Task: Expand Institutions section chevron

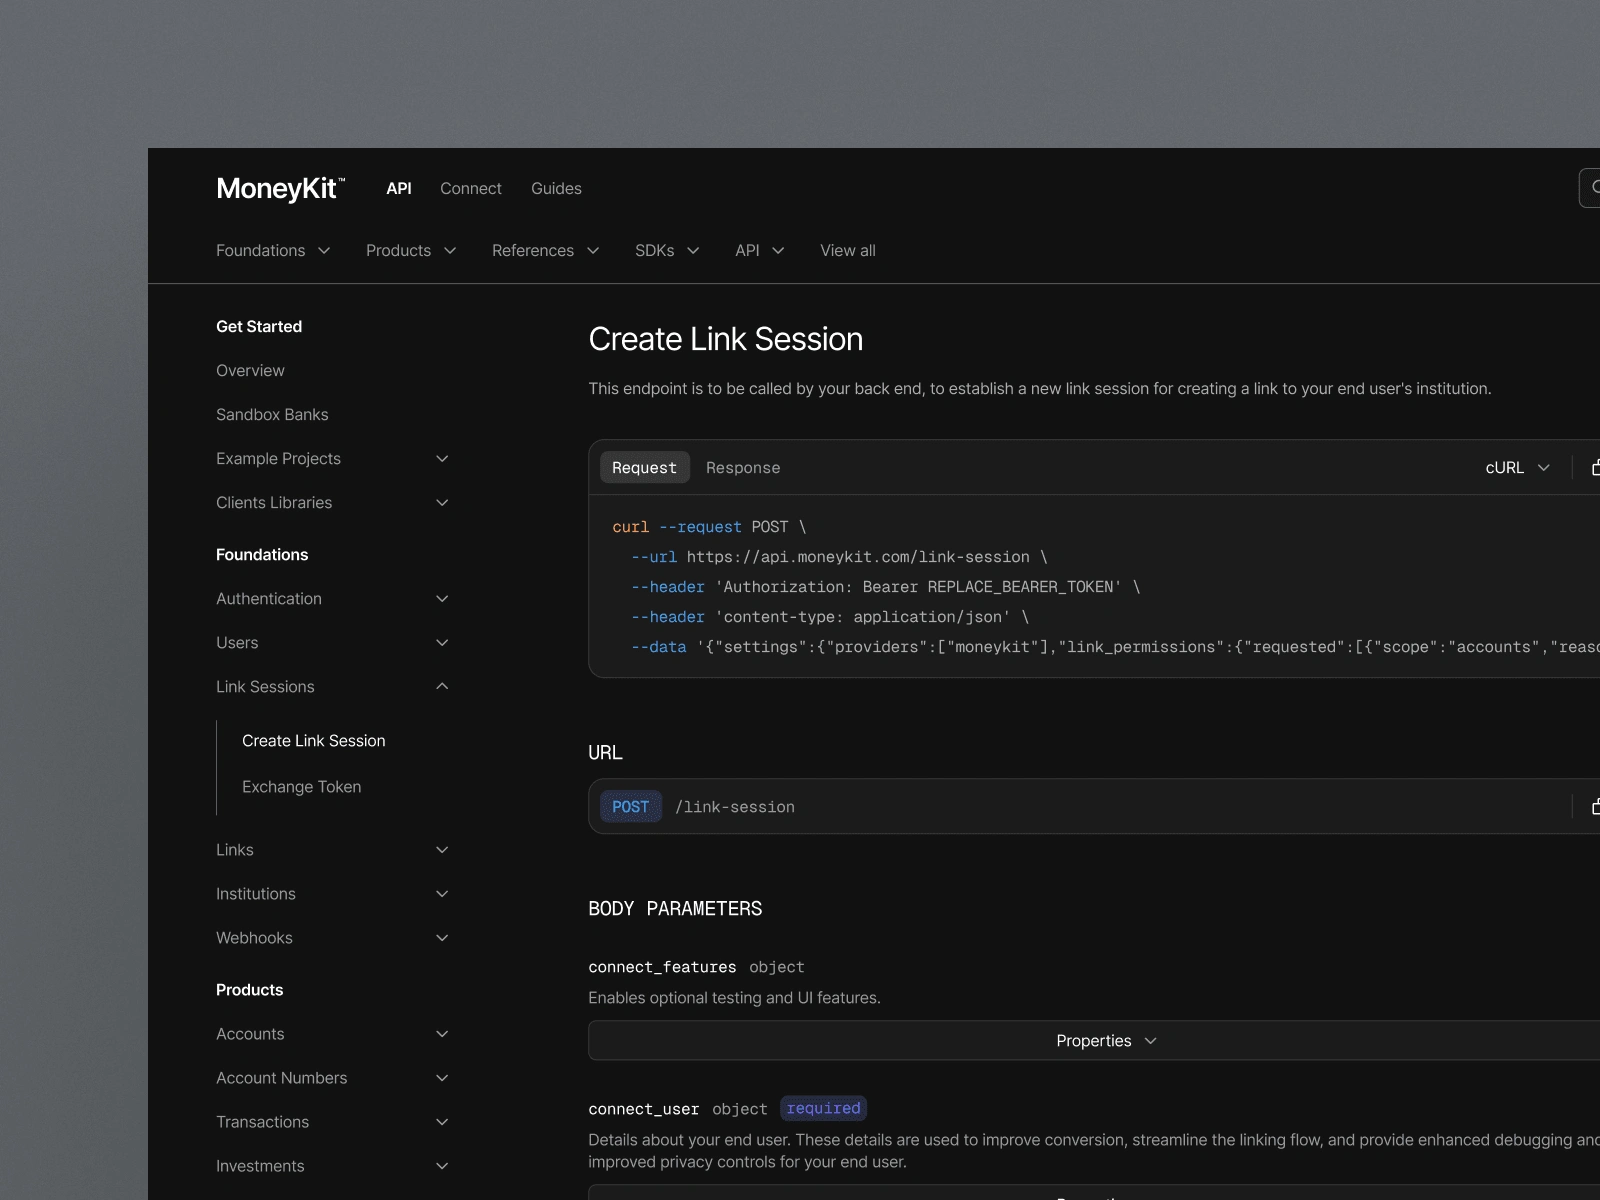Action: (442, 893)
